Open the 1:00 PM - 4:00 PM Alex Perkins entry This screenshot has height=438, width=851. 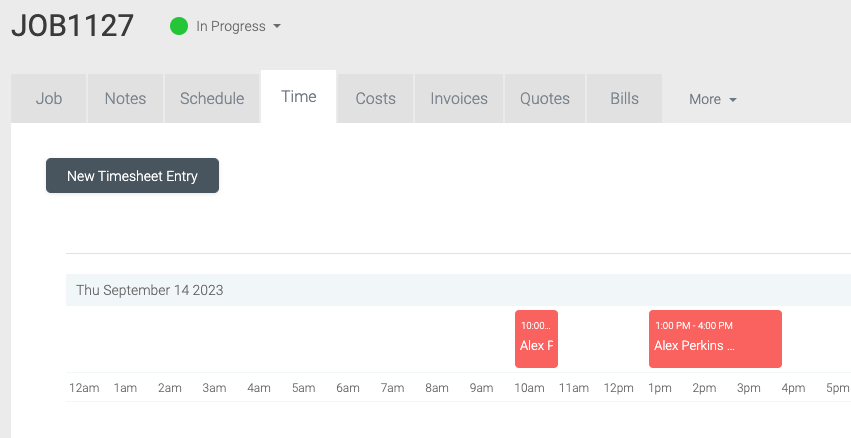coord(715,339)
